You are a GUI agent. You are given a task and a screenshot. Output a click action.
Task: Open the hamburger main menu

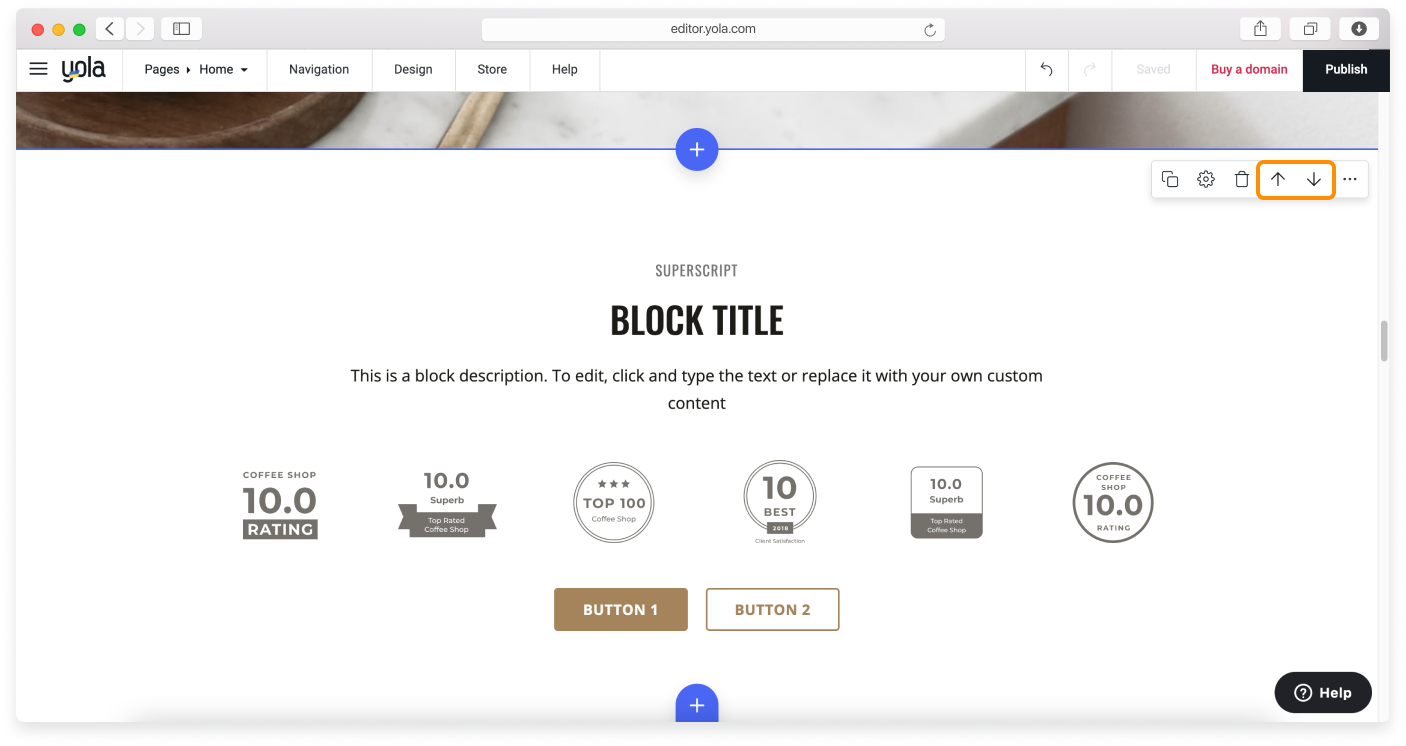(38, 69)
